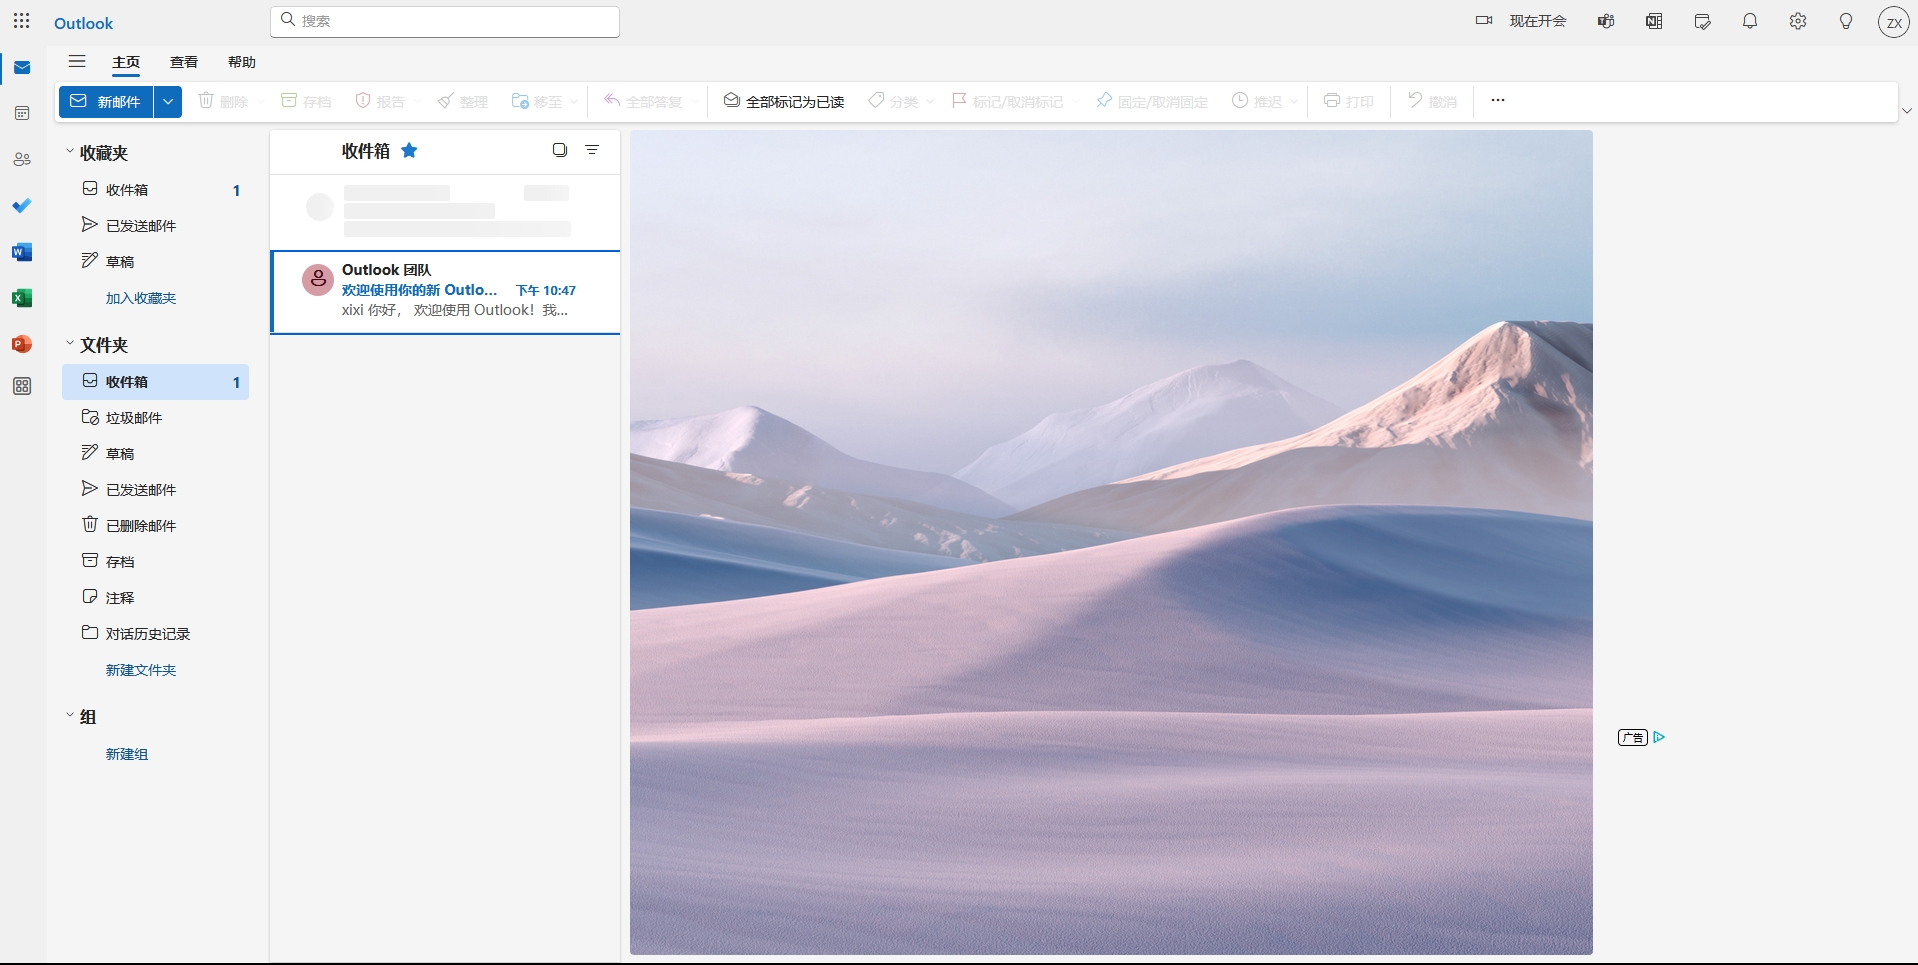1918x965 pixels.
Task: Open the PowerPoint app in sidebar
Action: point(22,344)
